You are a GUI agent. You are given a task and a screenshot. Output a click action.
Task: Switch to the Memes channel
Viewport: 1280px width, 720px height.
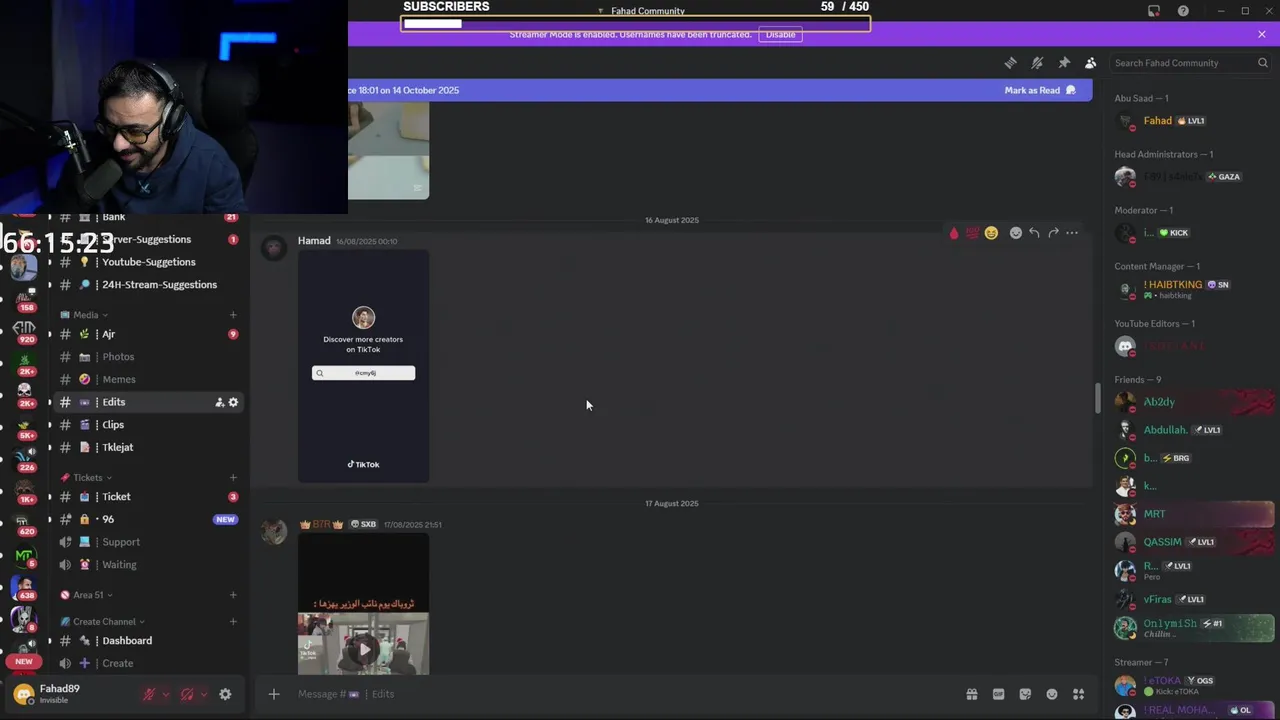pos(147,379)
